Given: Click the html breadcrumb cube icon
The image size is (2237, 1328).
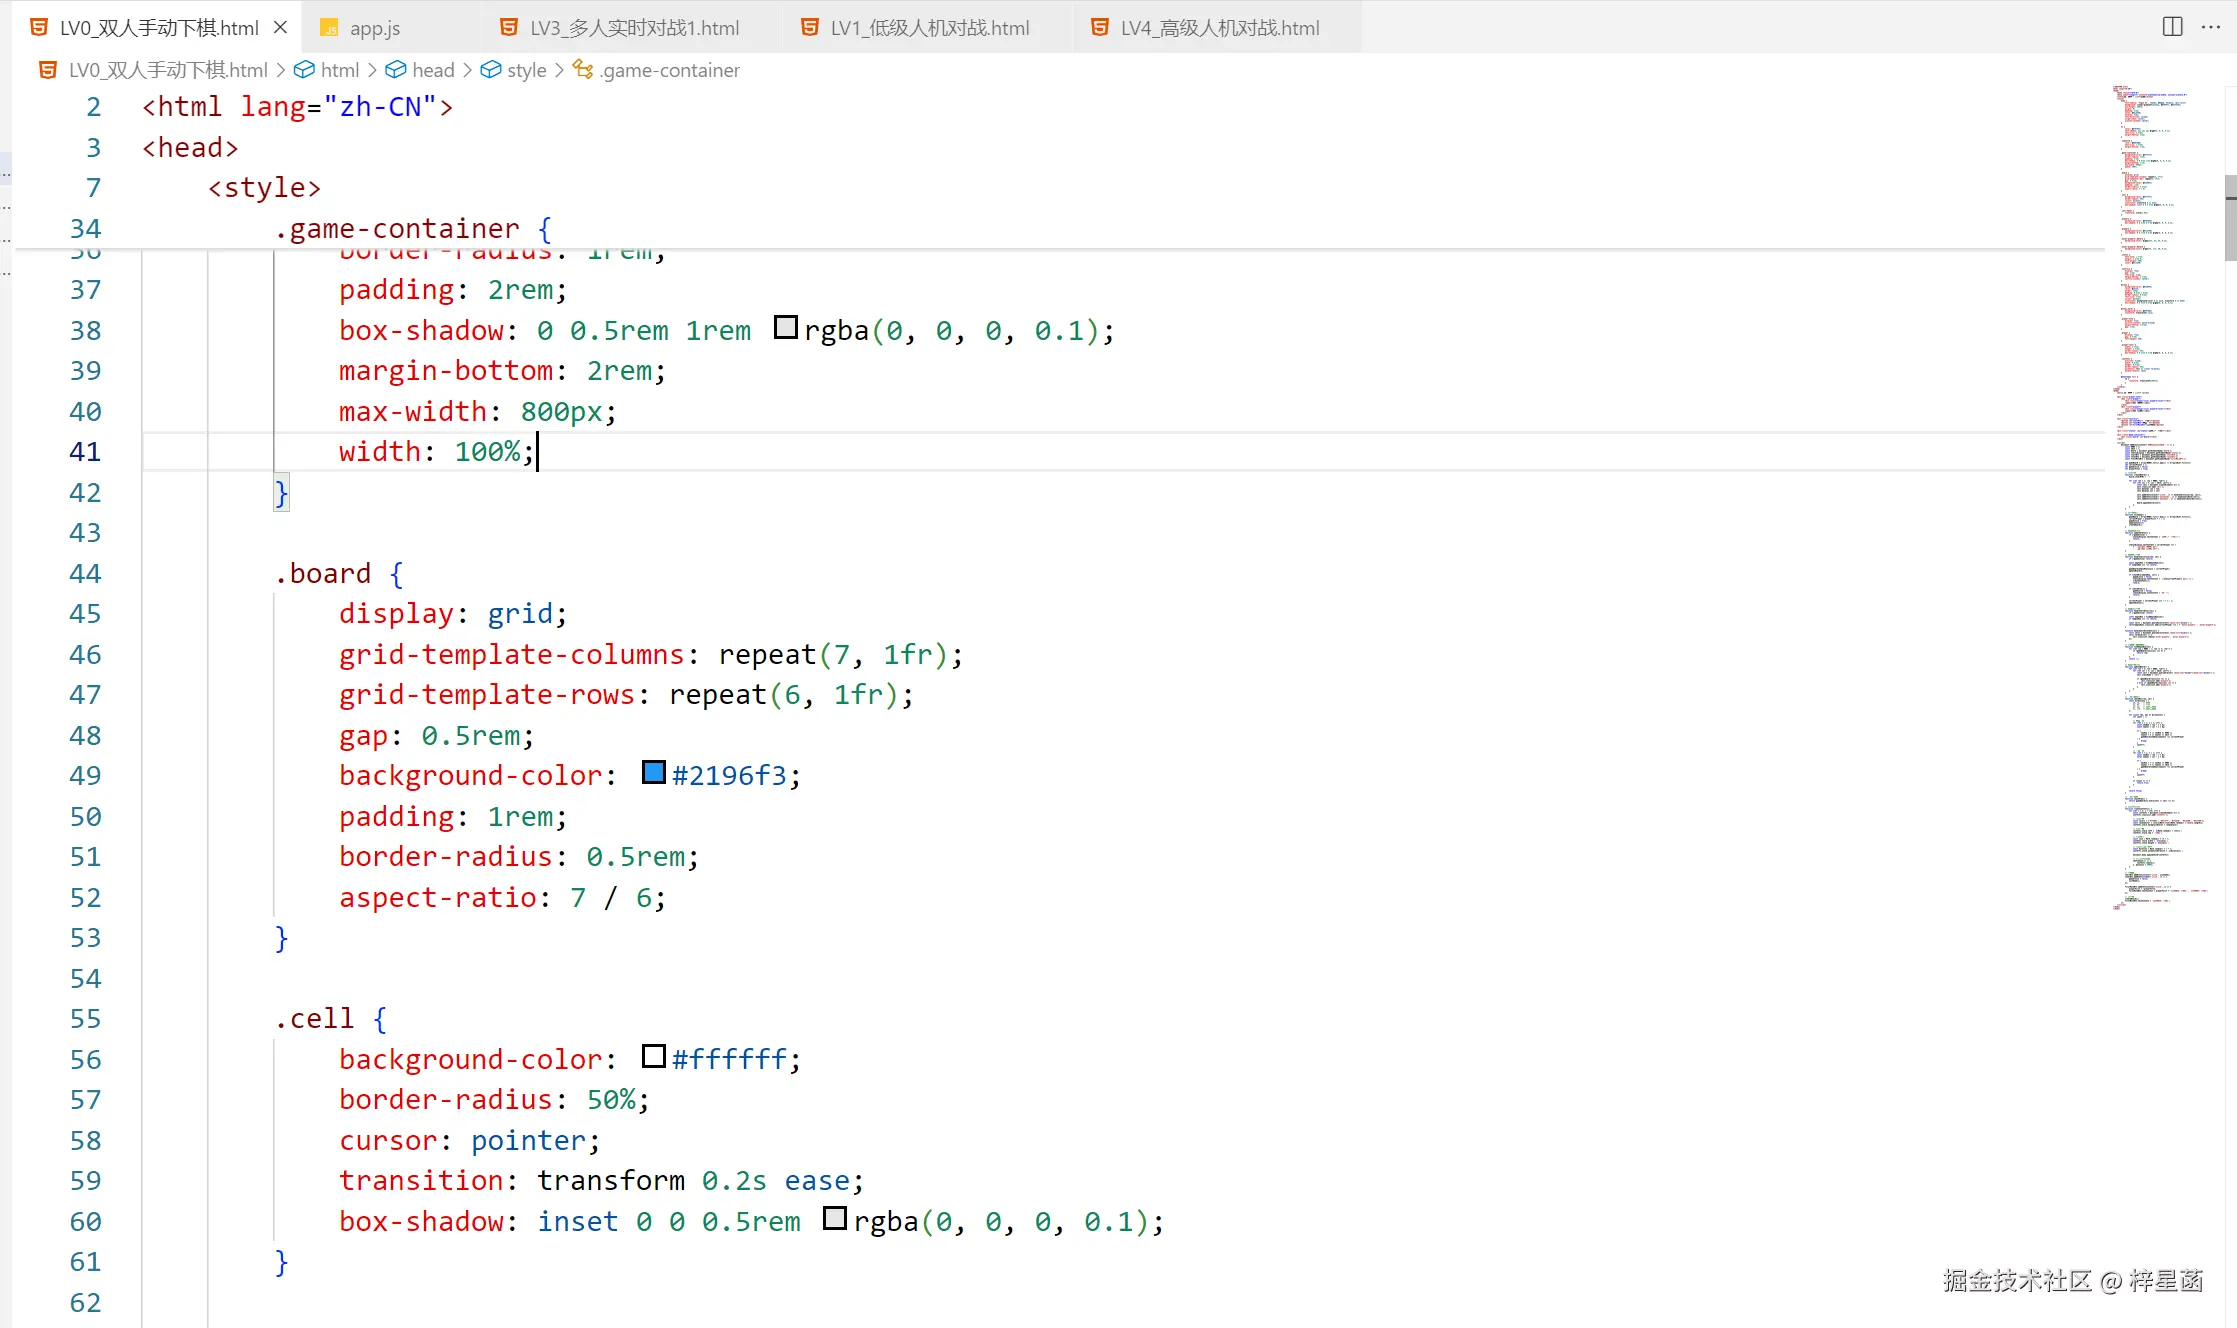Looking at the screenshot, I should click(304, 70).
